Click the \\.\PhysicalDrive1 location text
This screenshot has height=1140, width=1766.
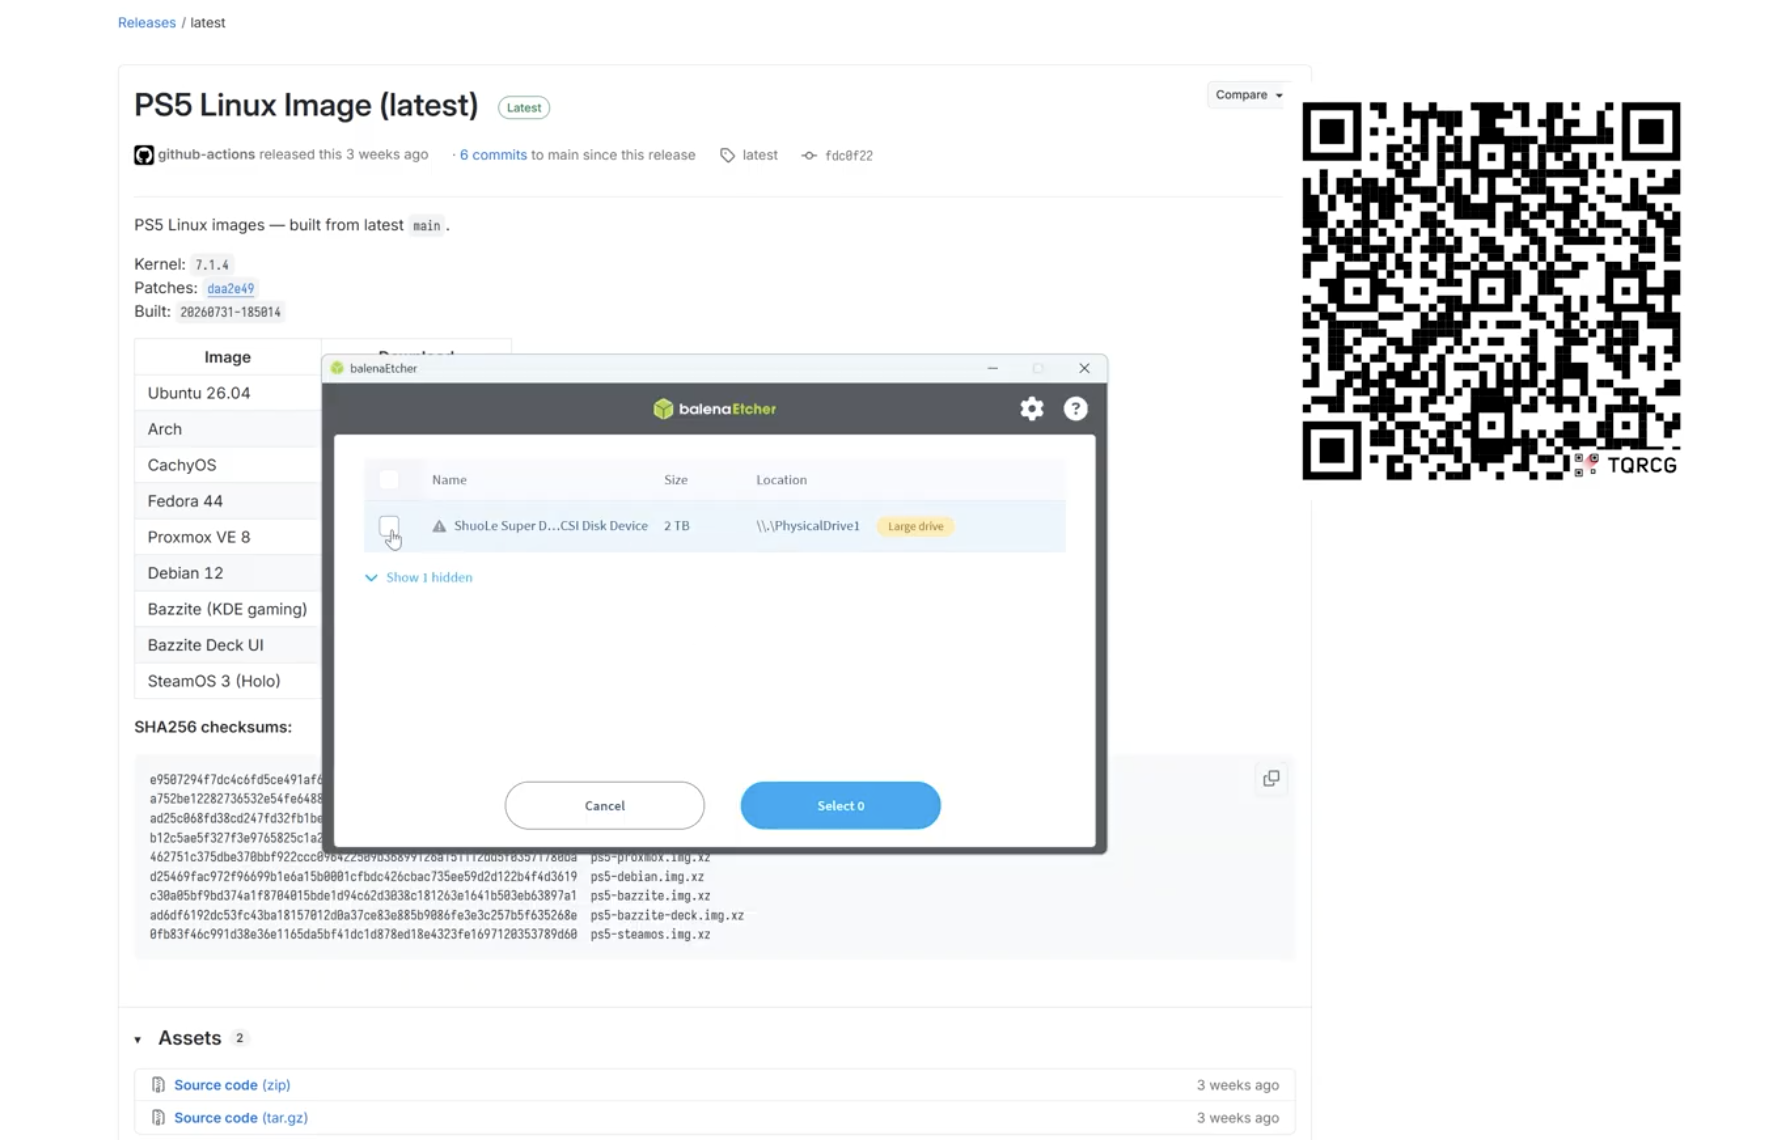(808, 526)
